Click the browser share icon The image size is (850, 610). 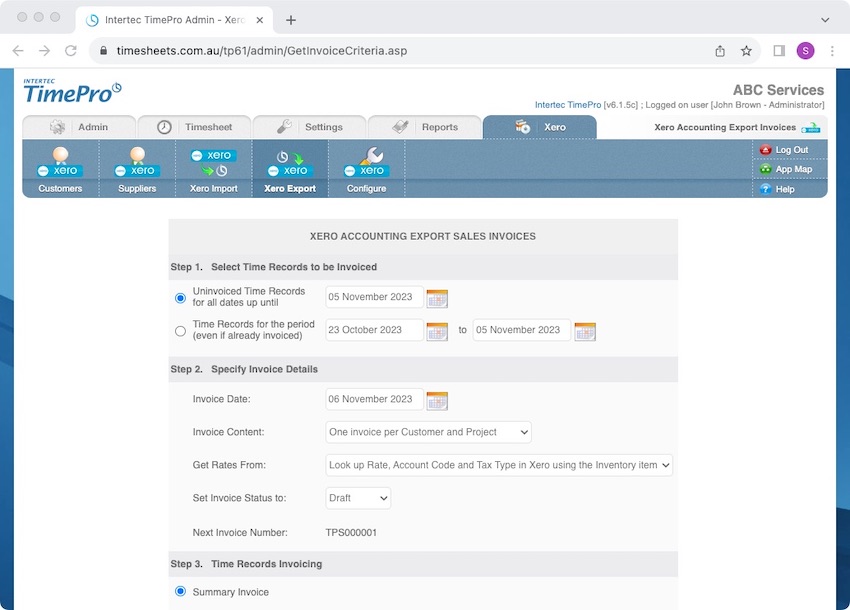pyautogui.click(x=720, y=51)
